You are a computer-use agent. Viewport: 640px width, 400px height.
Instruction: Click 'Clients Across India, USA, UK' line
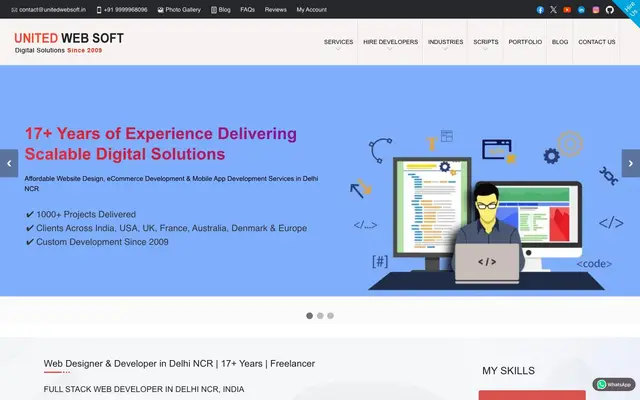(x=171, y=228)
